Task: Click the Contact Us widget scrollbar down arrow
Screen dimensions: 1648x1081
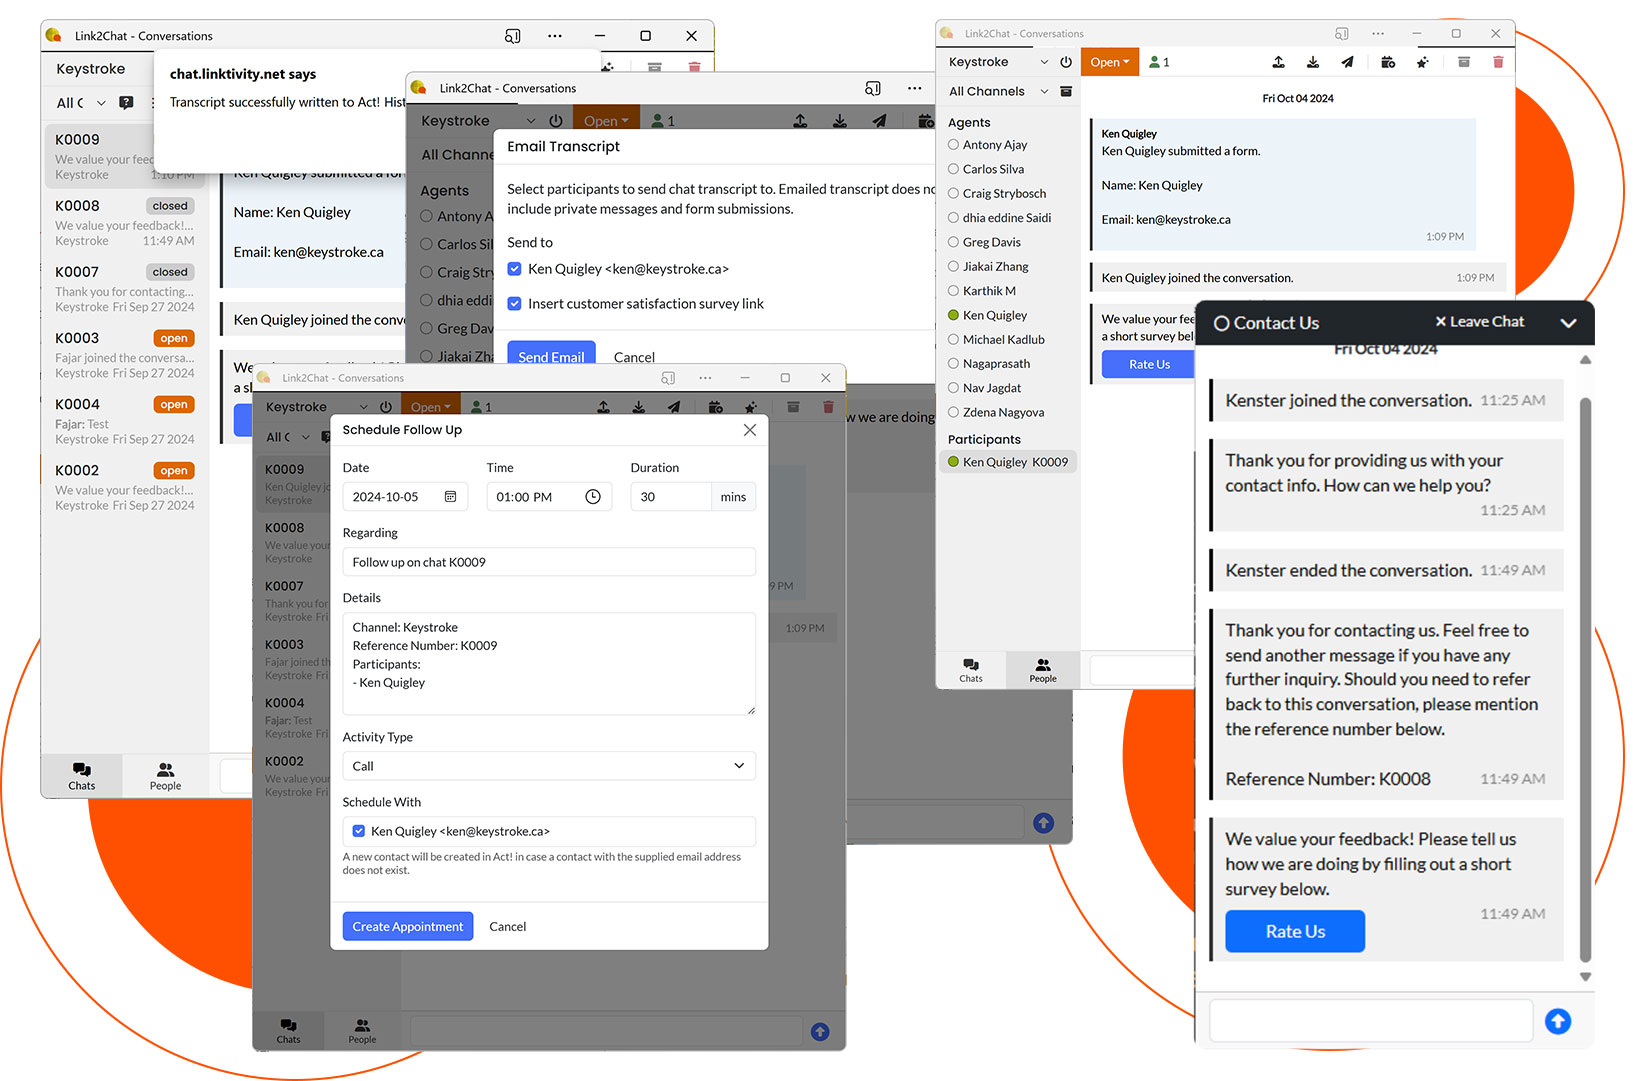Action: [1585, 977]
